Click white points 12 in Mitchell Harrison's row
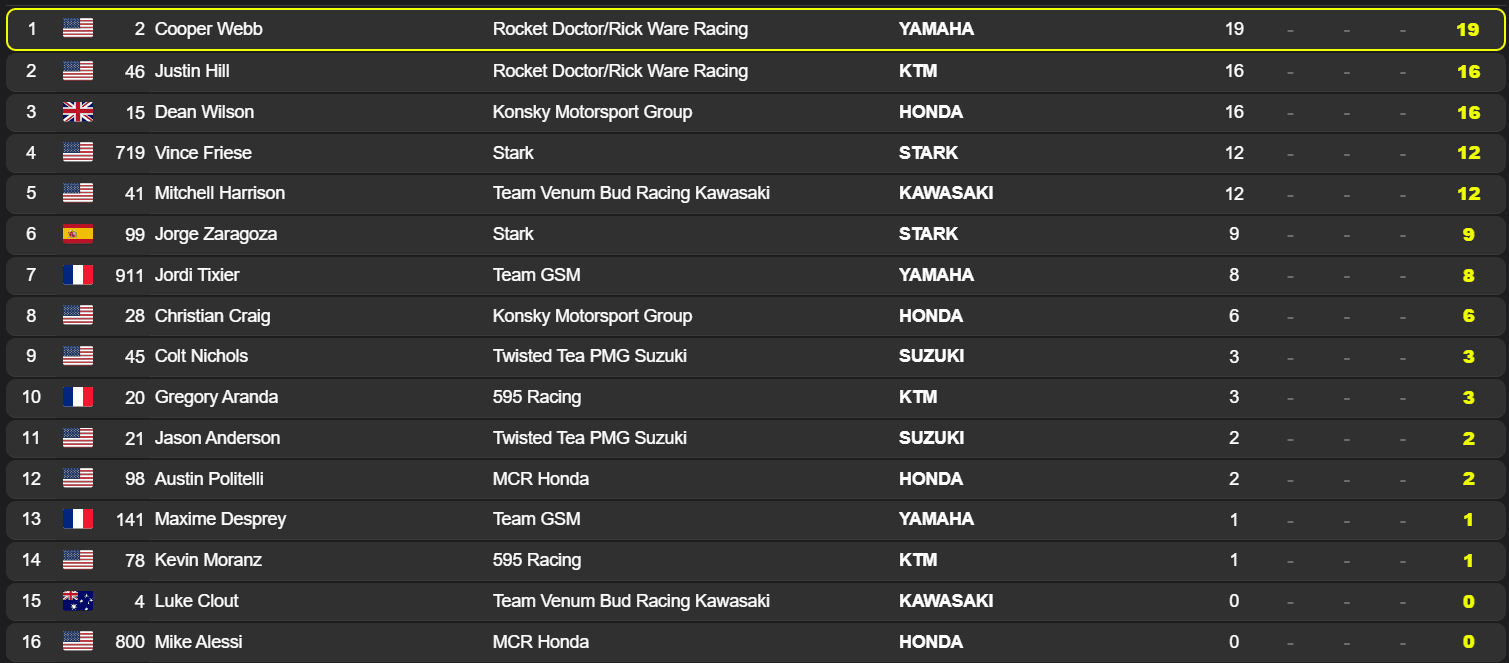Screen dimensions: 1509x663 click(x=1234, y=193)
